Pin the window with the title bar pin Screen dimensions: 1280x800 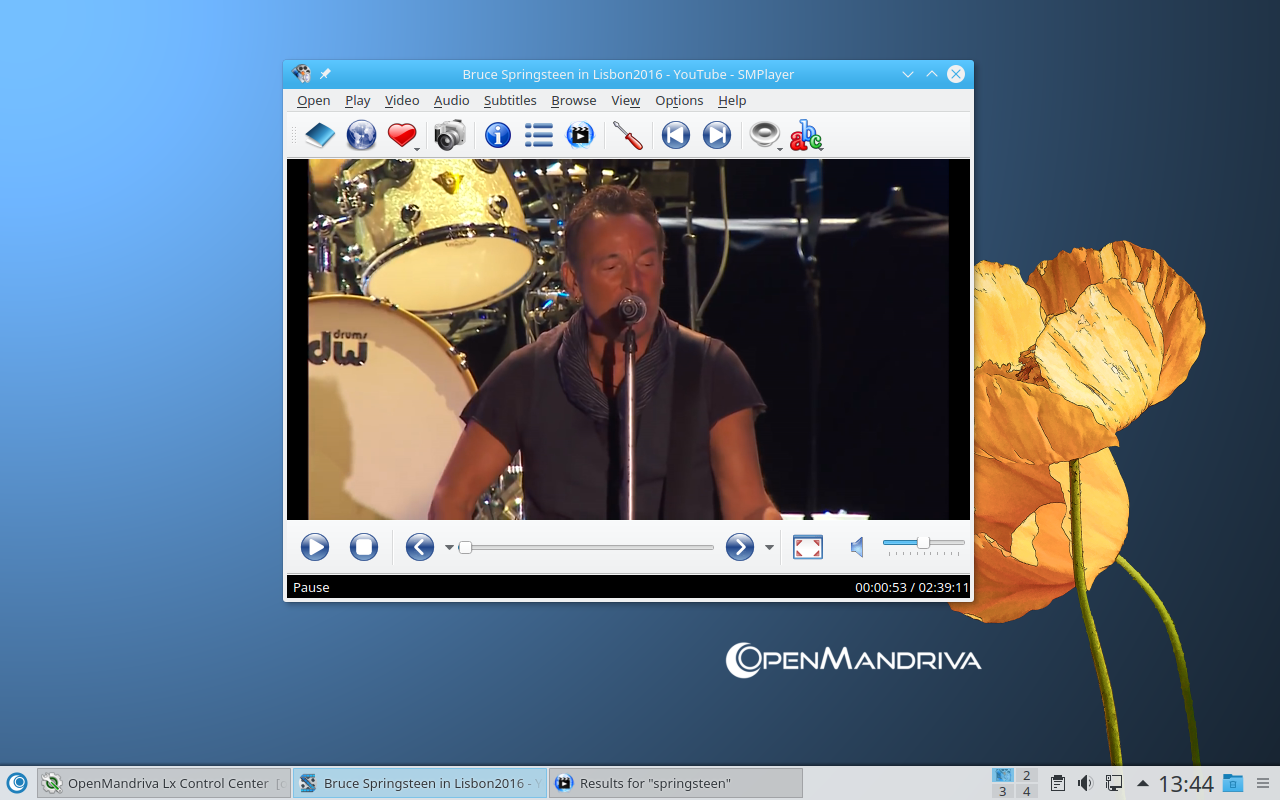tap(325, 74)
